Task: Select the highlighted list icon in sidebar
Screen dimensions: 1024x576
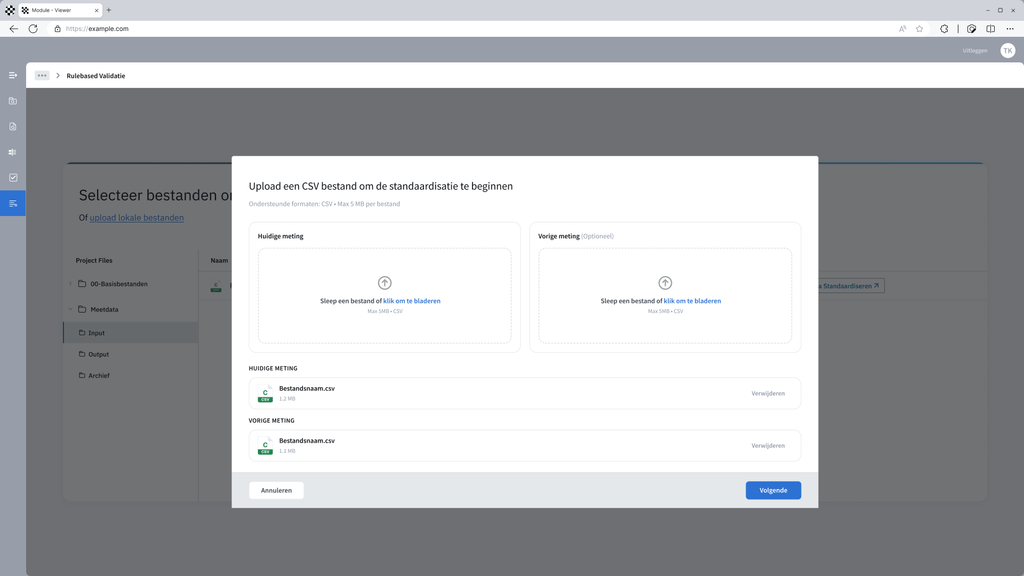Action: click(x=12, y=204)
